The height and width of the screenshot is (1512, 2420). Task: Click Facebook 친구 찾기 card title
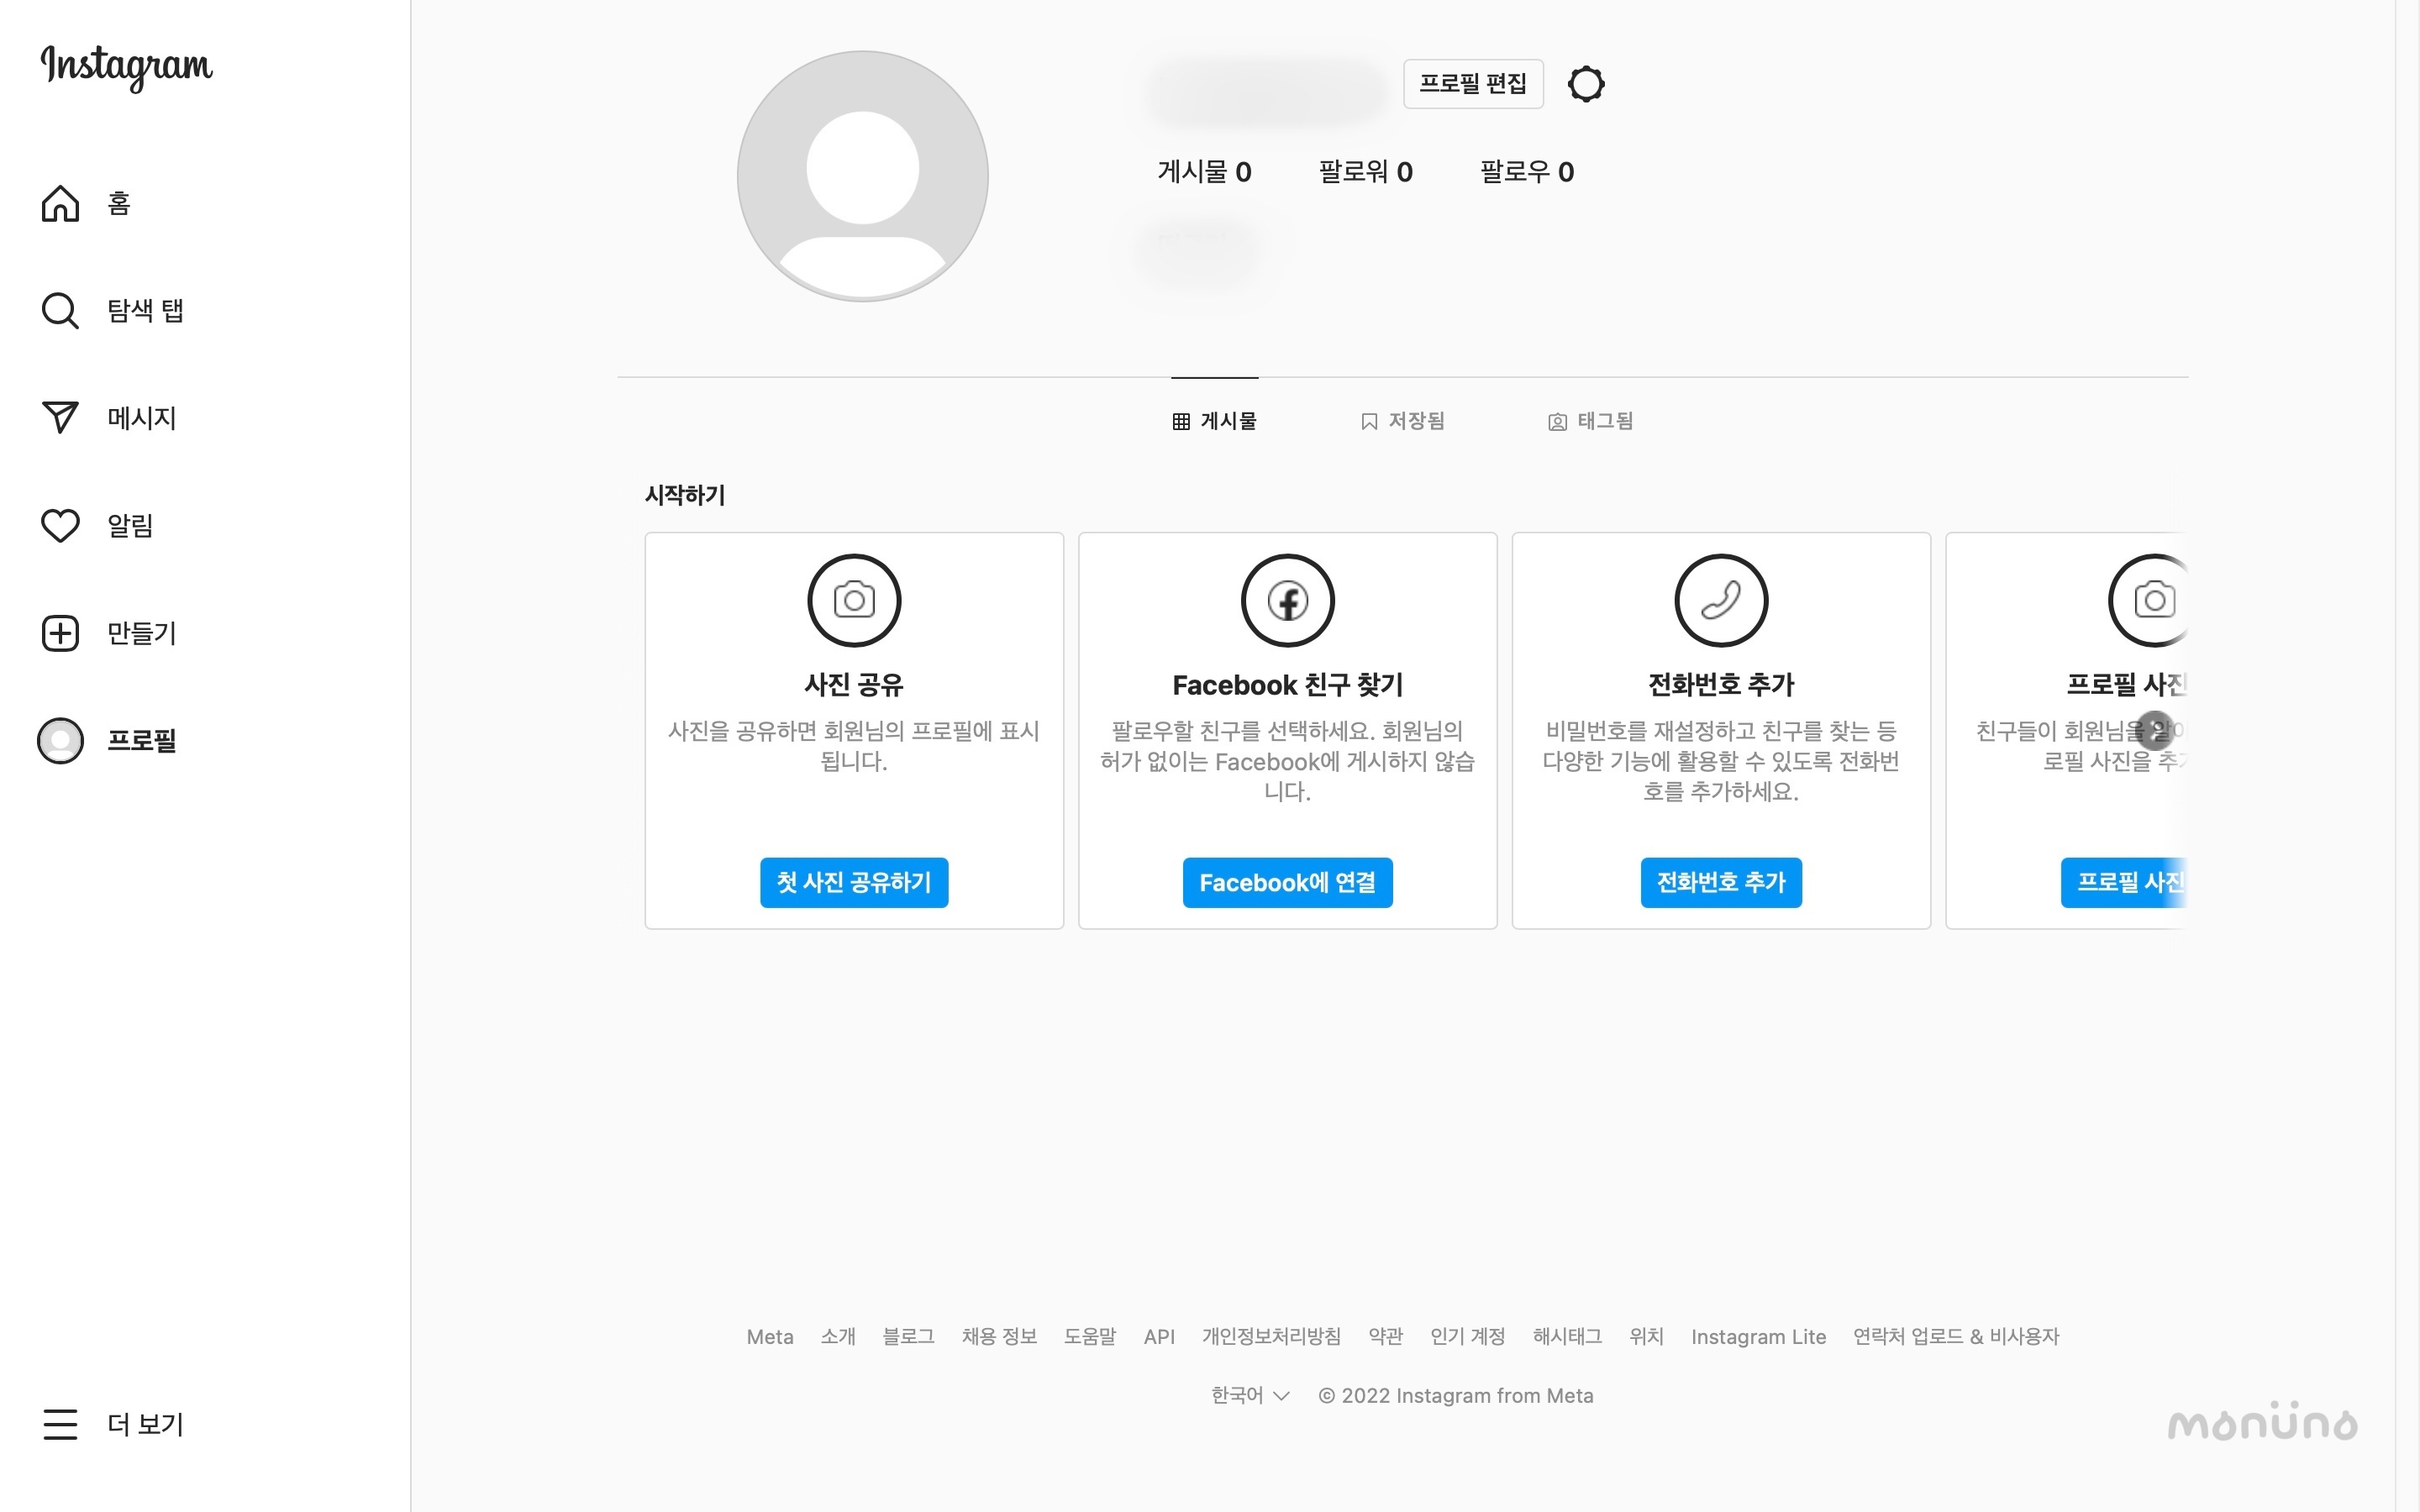point(1288,685)
